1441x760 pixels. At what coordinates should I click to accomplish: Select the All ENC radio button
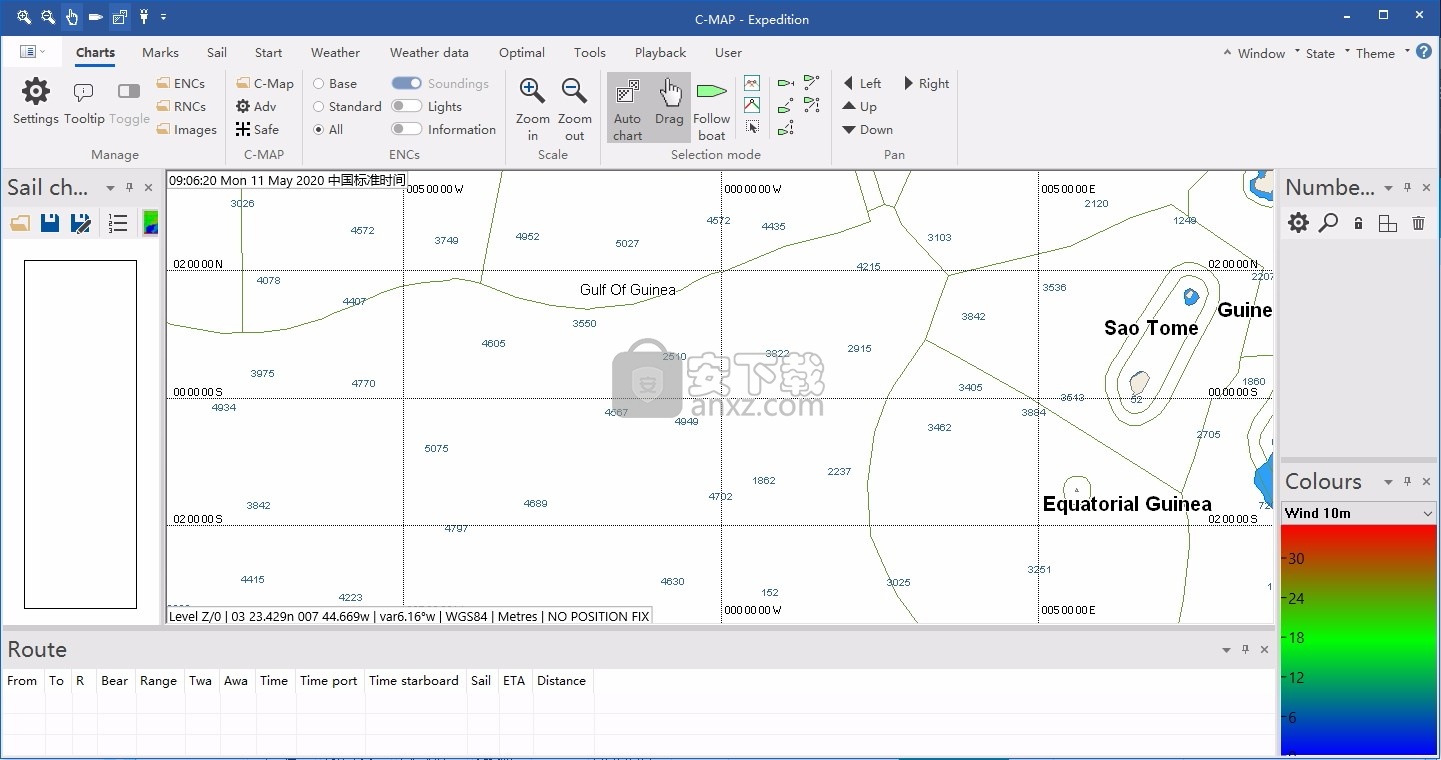click(x=318, y=130)
